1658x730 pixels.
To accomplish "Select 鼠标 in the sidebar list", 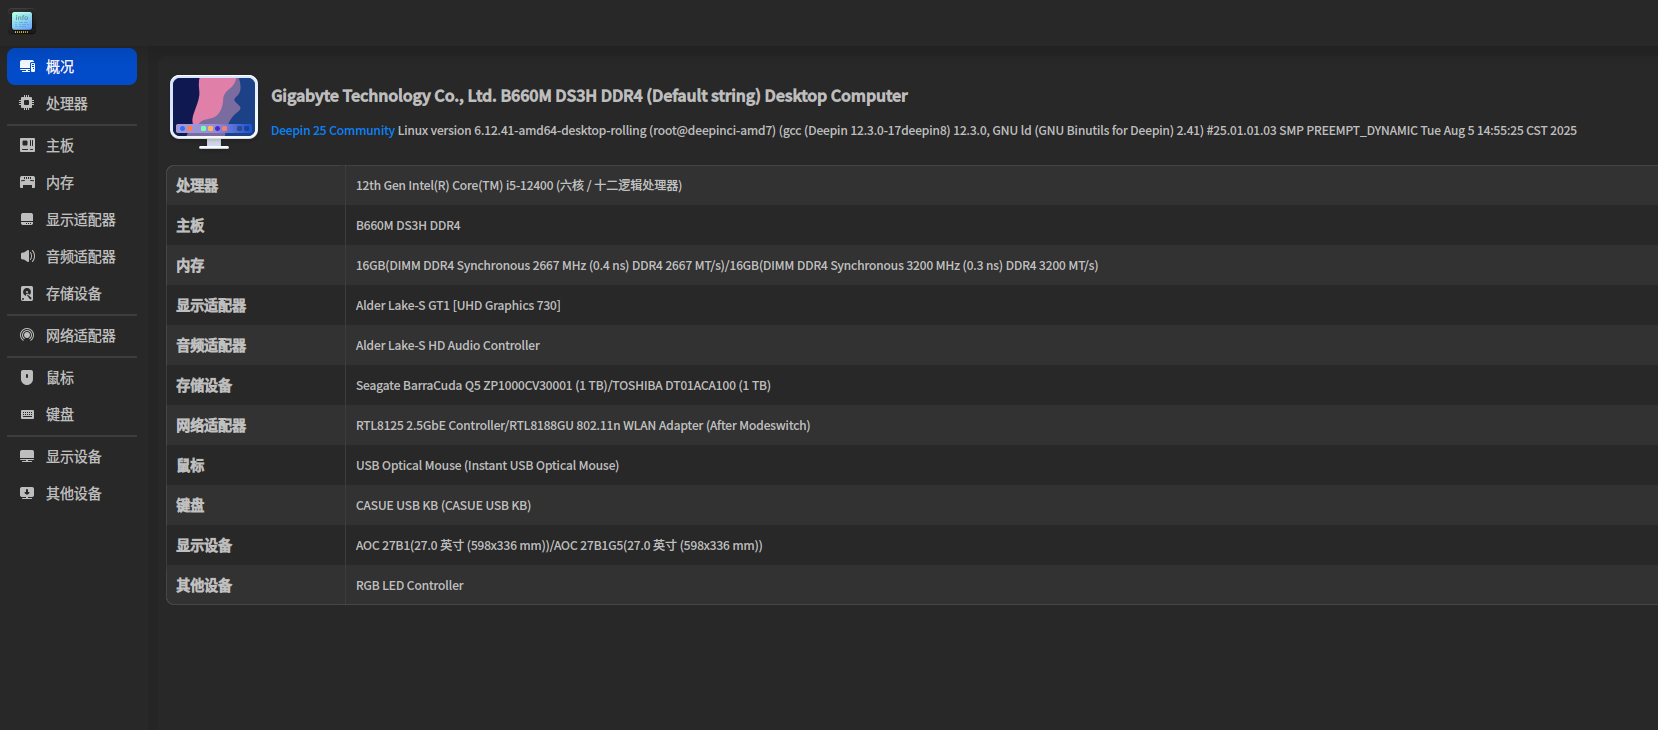I will 72,378.
